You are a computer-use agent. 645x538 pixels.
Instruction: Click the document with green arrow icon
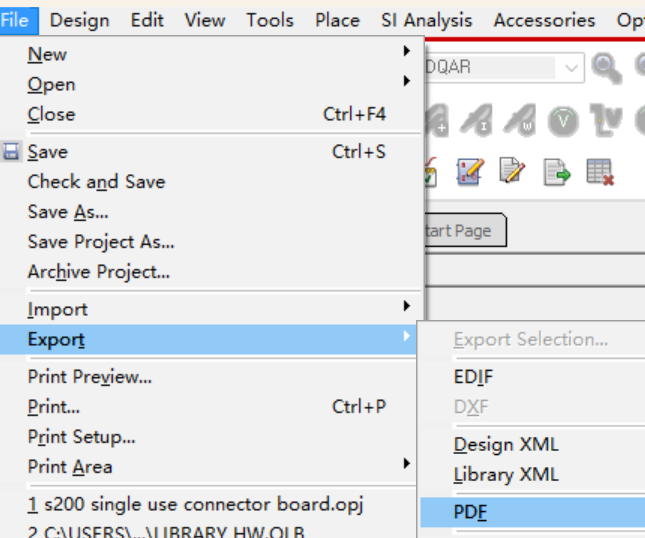pyautogui.click(x=557, y=172)
